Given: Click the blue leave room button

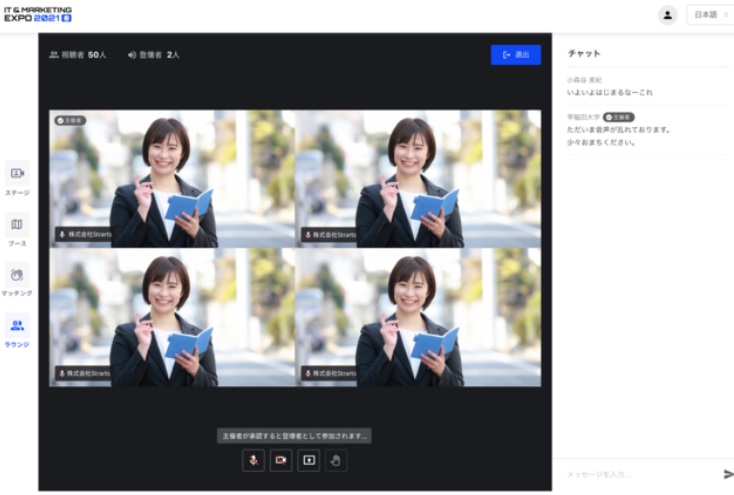Looking at the screenshot, I should pos(516,55).
